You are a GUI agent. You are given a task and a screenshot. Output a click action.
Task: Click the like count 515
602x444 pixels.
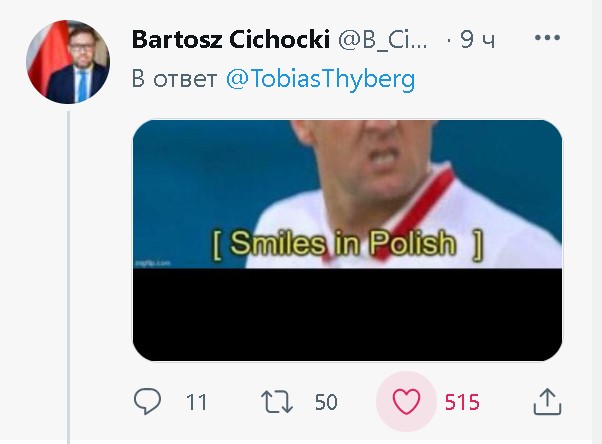(x=462, y=402)
